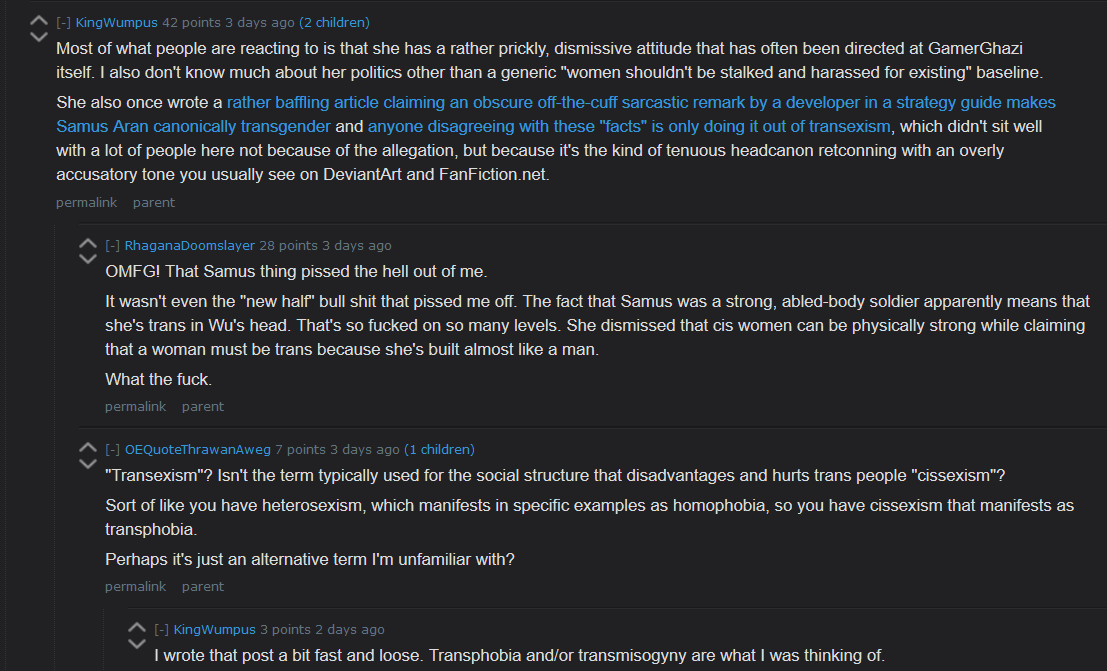
Task: Open RhaganaDoomslayer's user profile
Action: 190,246
